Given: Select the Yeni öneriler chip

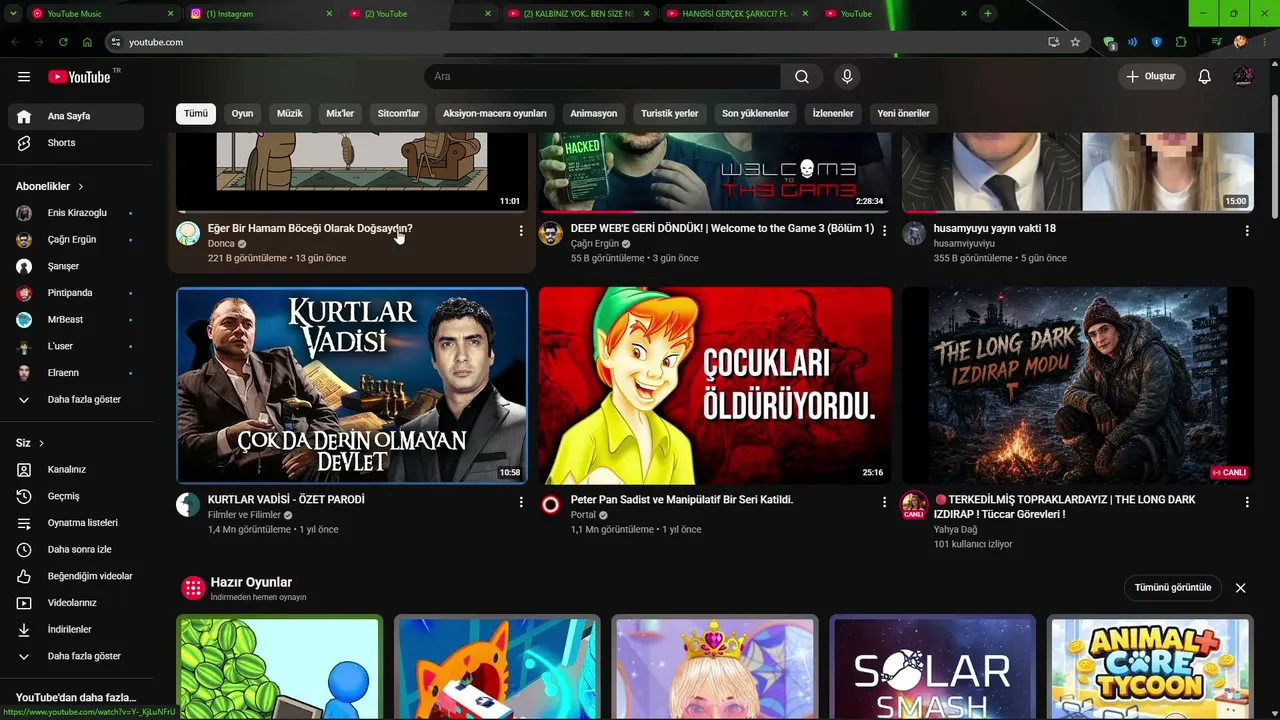Looking at the screenshot, I should (904, 114).
